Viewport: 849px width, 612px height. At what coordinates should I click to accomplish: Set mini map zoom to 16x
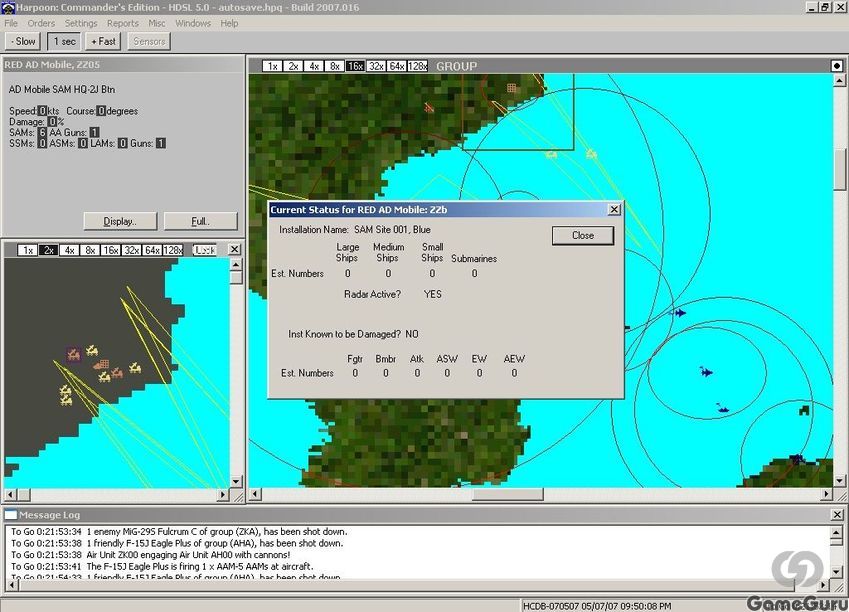point(110,250)
